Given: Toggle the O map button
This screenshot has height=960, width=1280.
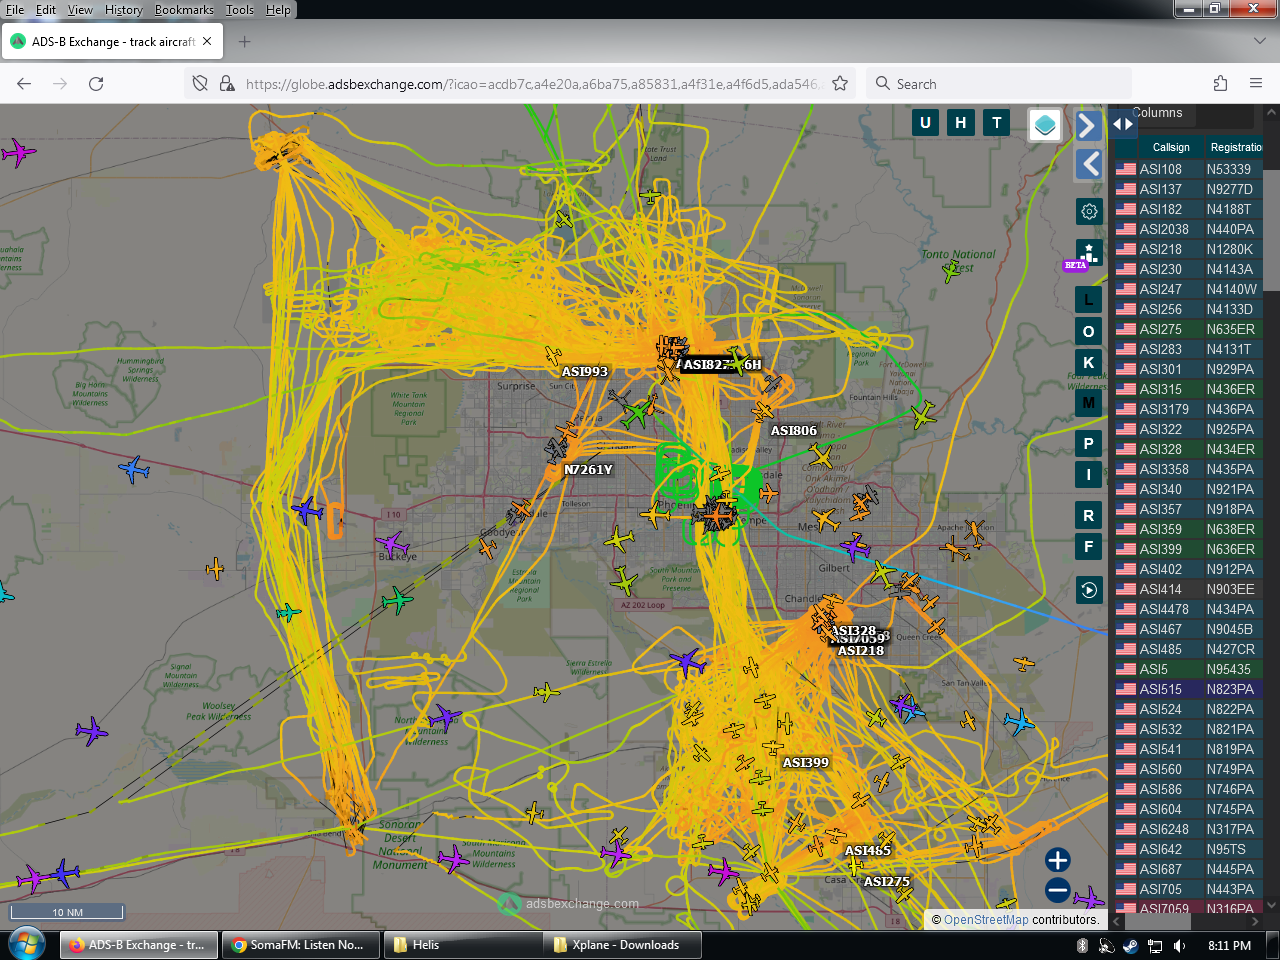Looking at the screenshot, I should tap(1089, 331).
